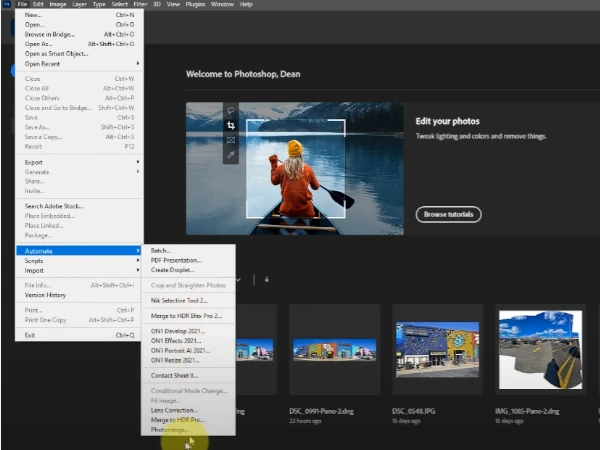Screen dimensions: 600x450
Task: Select Merge to HDR Efex Pro 2...
Action: 188,316
